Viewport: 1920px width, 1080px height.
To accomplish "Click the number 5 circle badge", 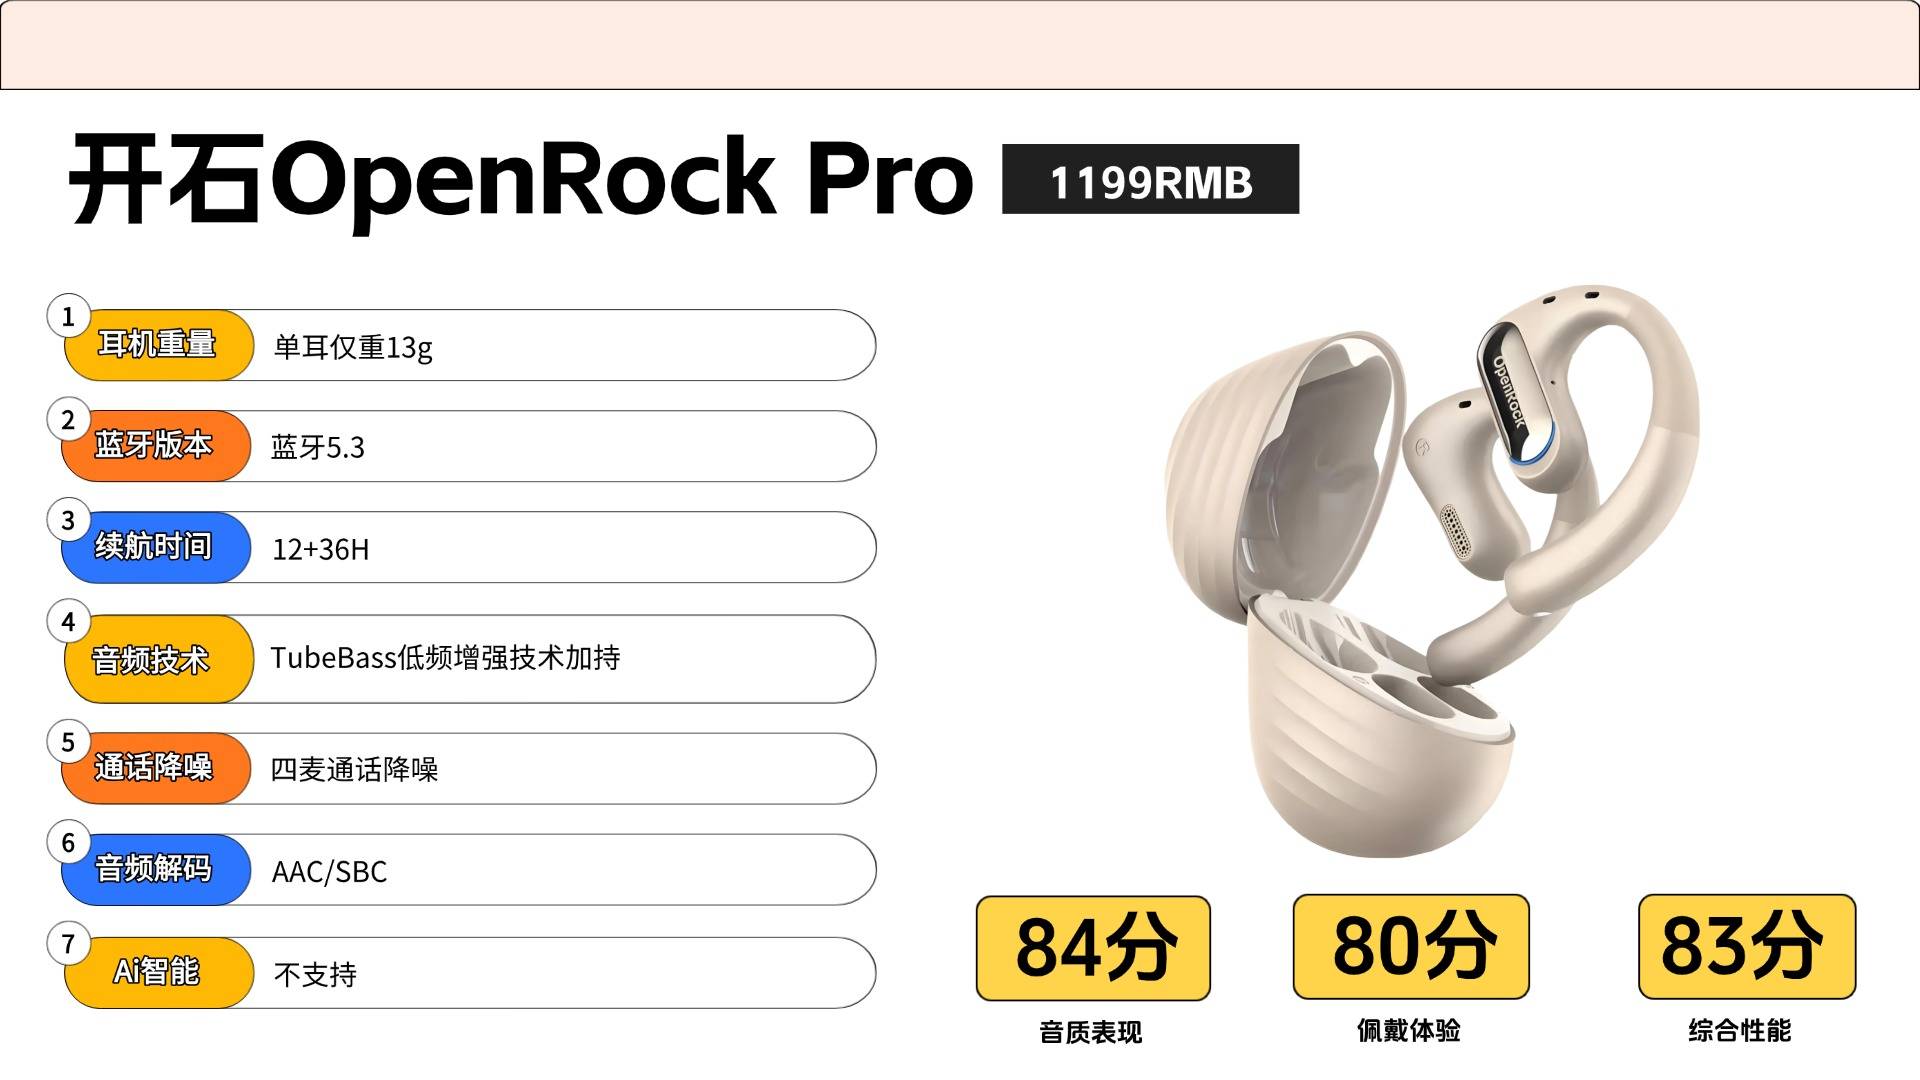I will (x=68, y=743).
